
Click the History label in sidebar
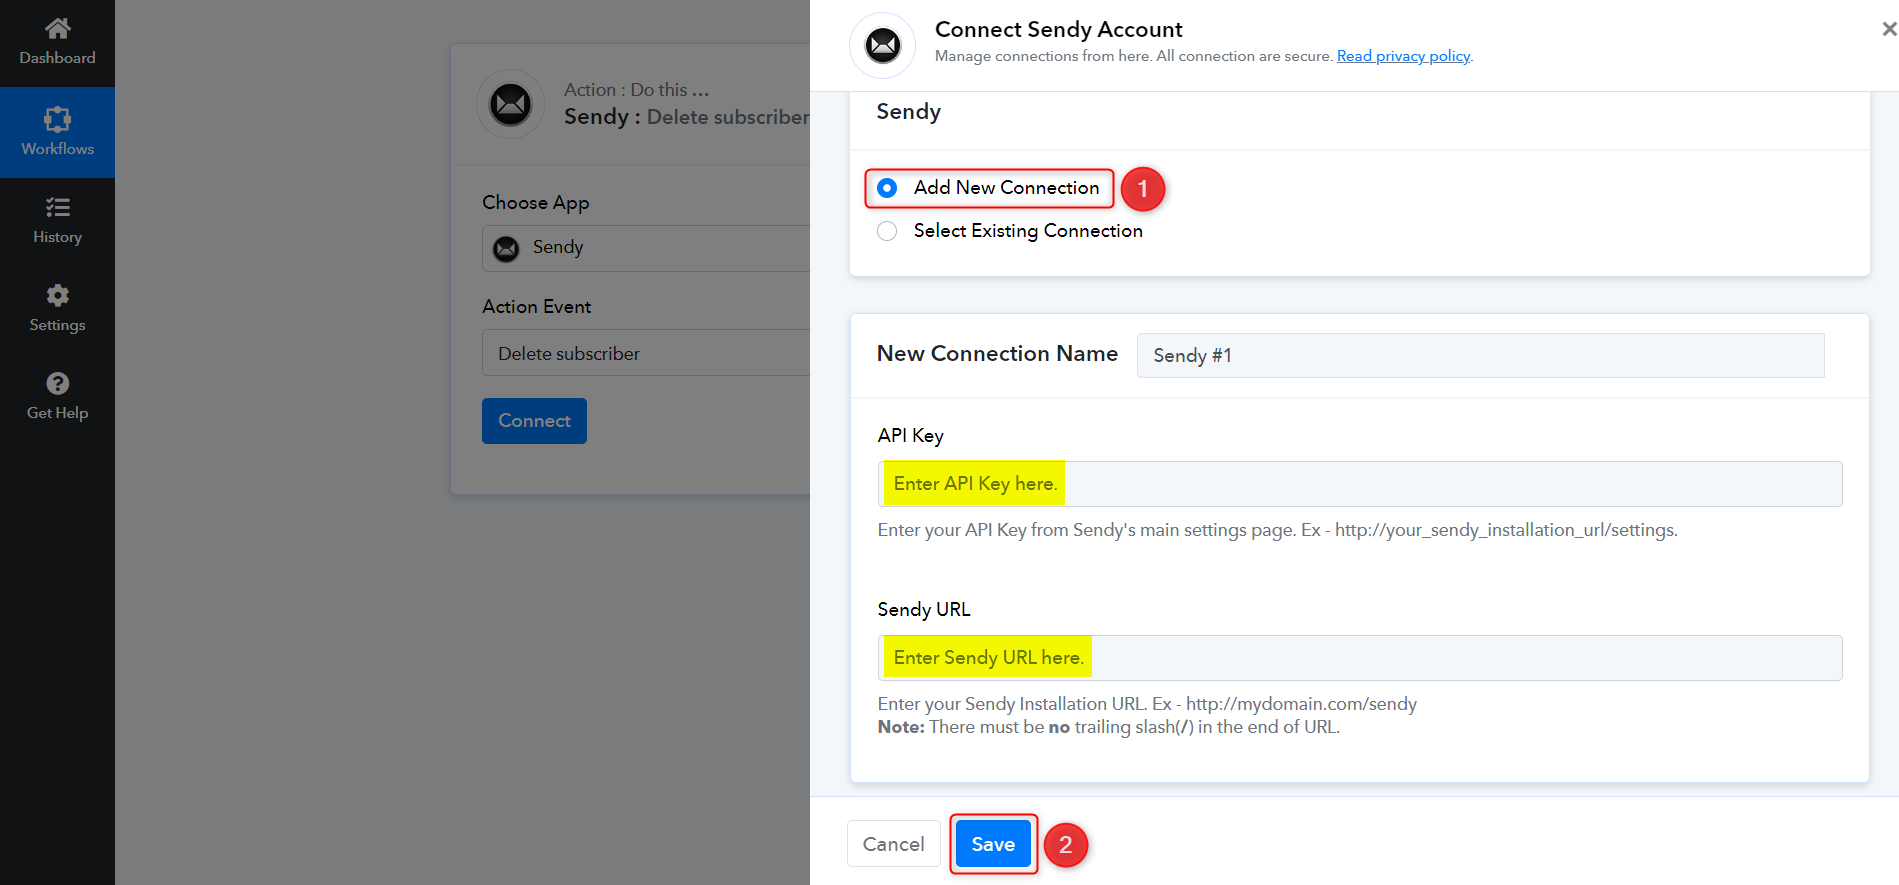coord(58,237)
